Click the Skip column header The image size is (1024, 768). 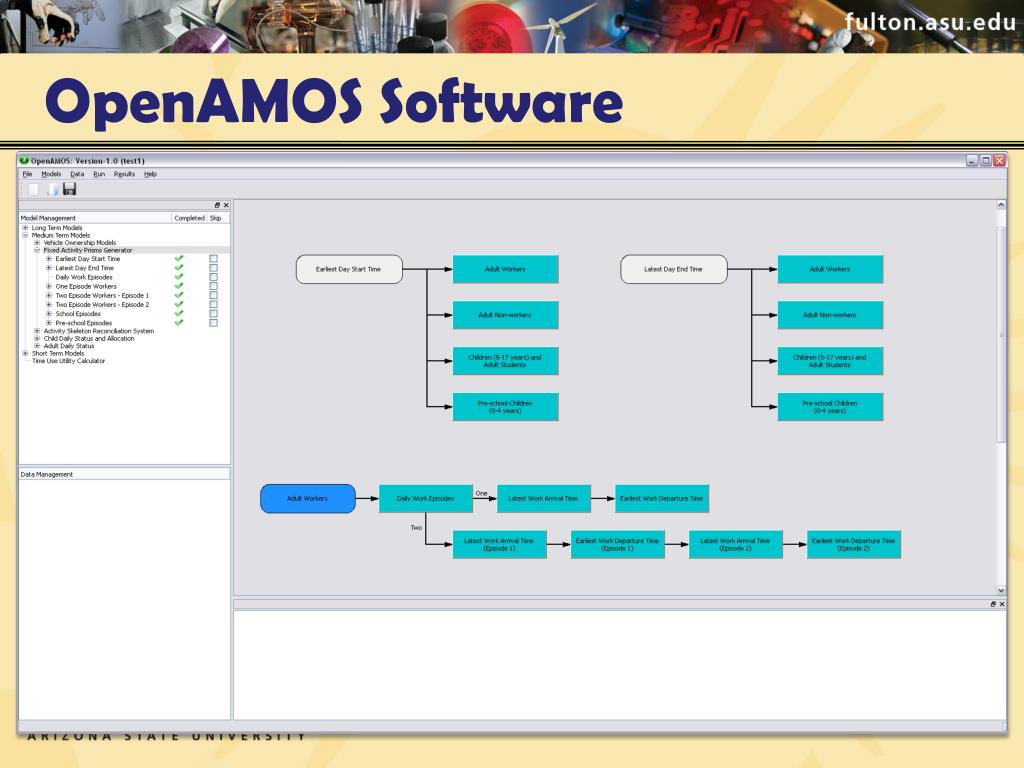pos(218,218)
